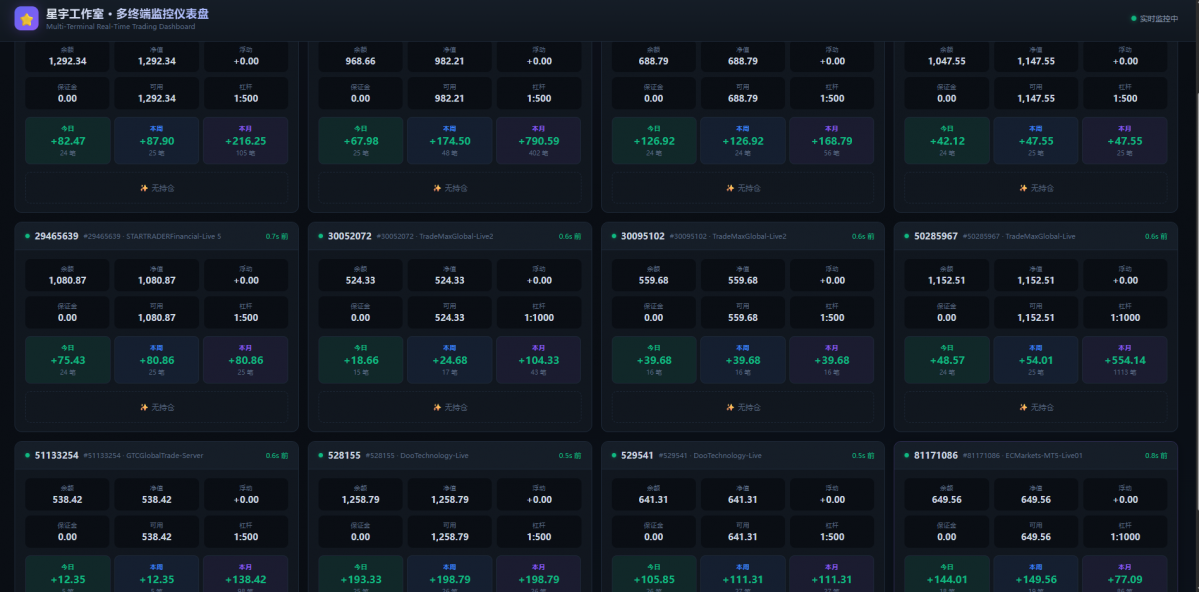This screenshot has width=1199, height=592.
Task: Click the STARTRADERFinancial-Live 5 server label
Action: 174,236
